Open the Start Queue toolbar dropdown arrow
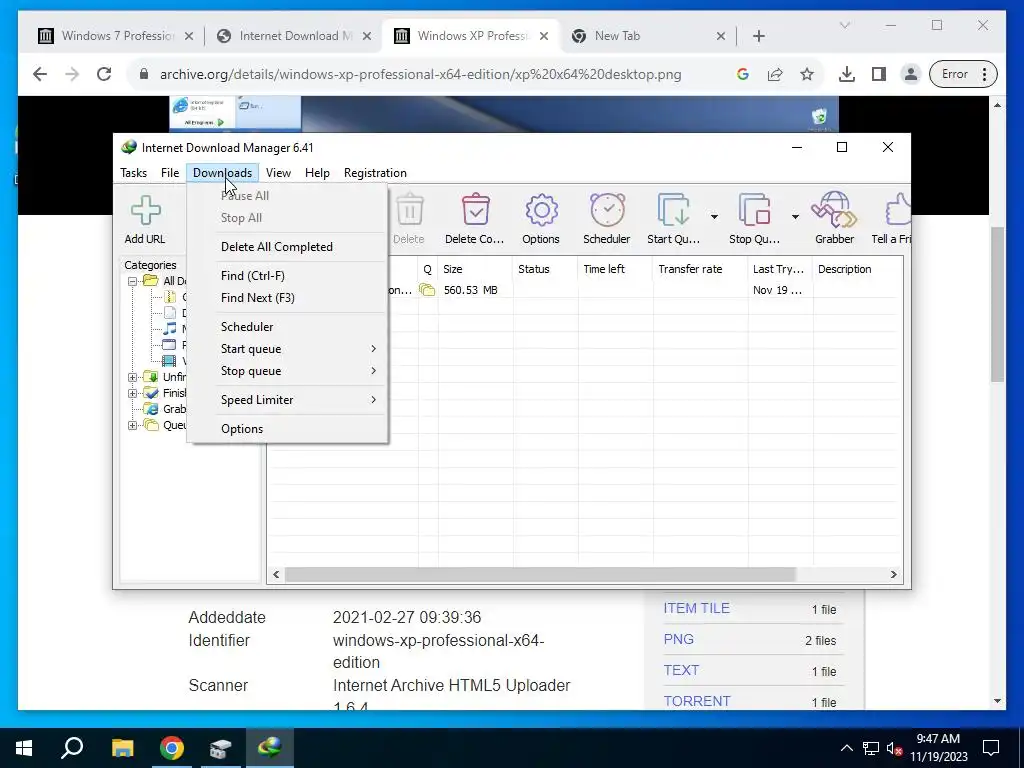Screen dimensions: 1024x768 coord(714,217)
